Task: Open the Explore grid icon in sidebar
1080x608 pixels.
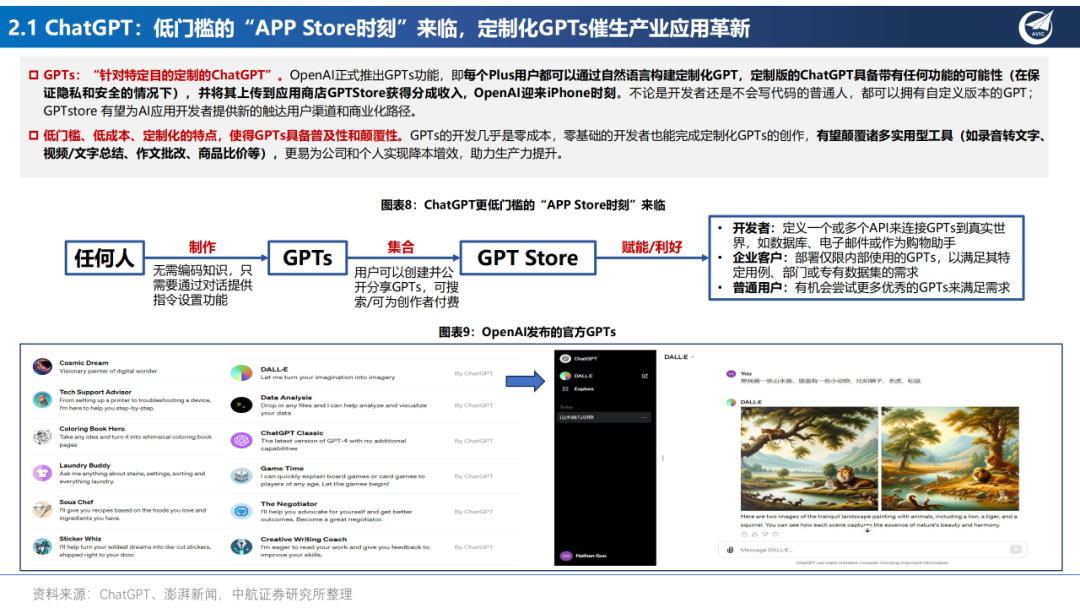Action: [565, 389]
